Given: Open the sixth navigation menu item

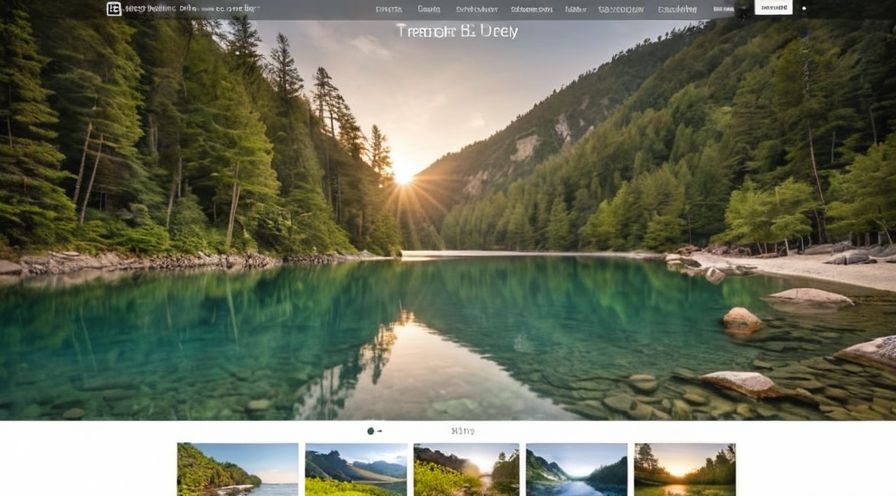Looking at the screenshot, I should point(621,9).
